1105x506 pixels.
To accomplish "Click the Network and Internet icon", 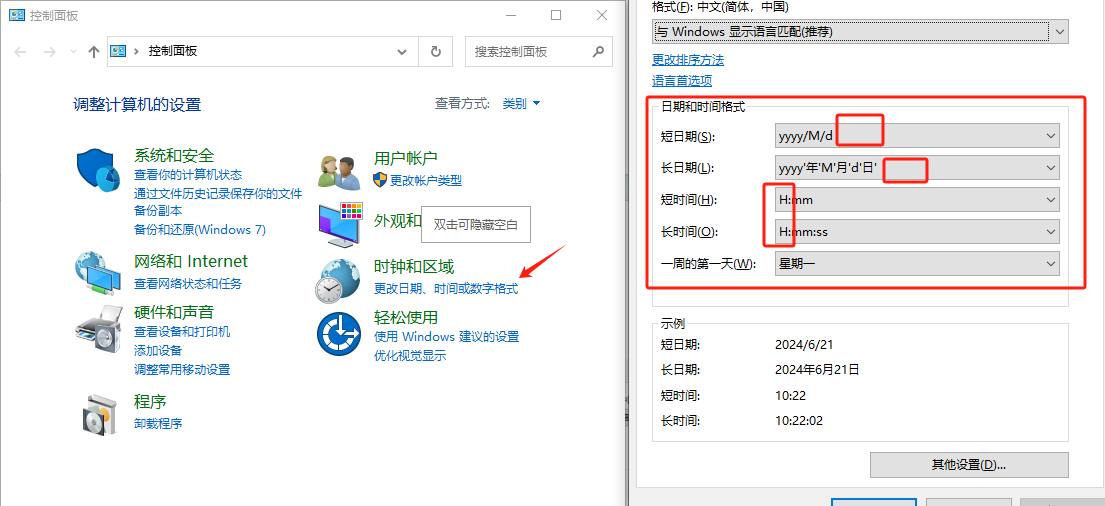I will pos(99,272).
